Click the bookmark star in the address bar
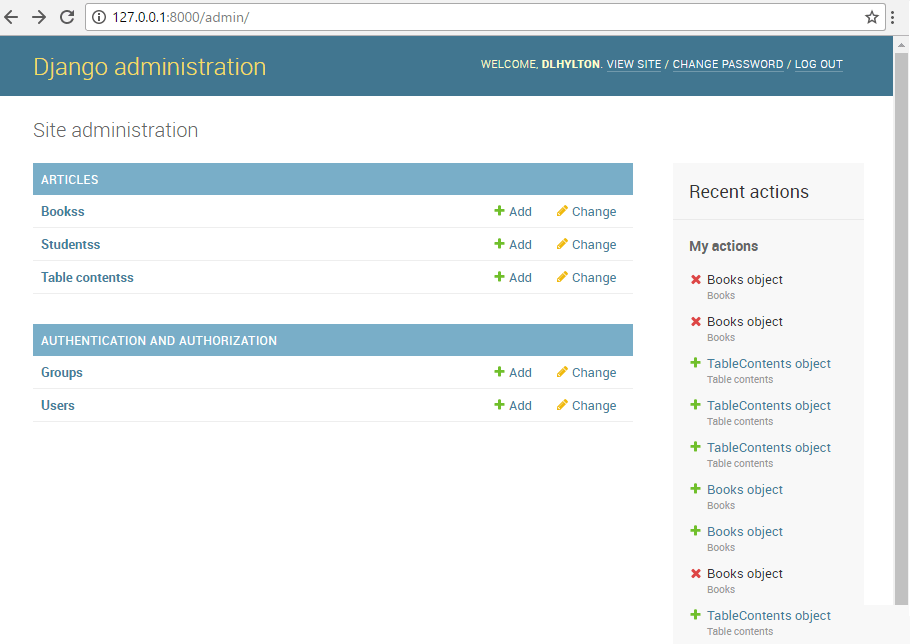 873,16
